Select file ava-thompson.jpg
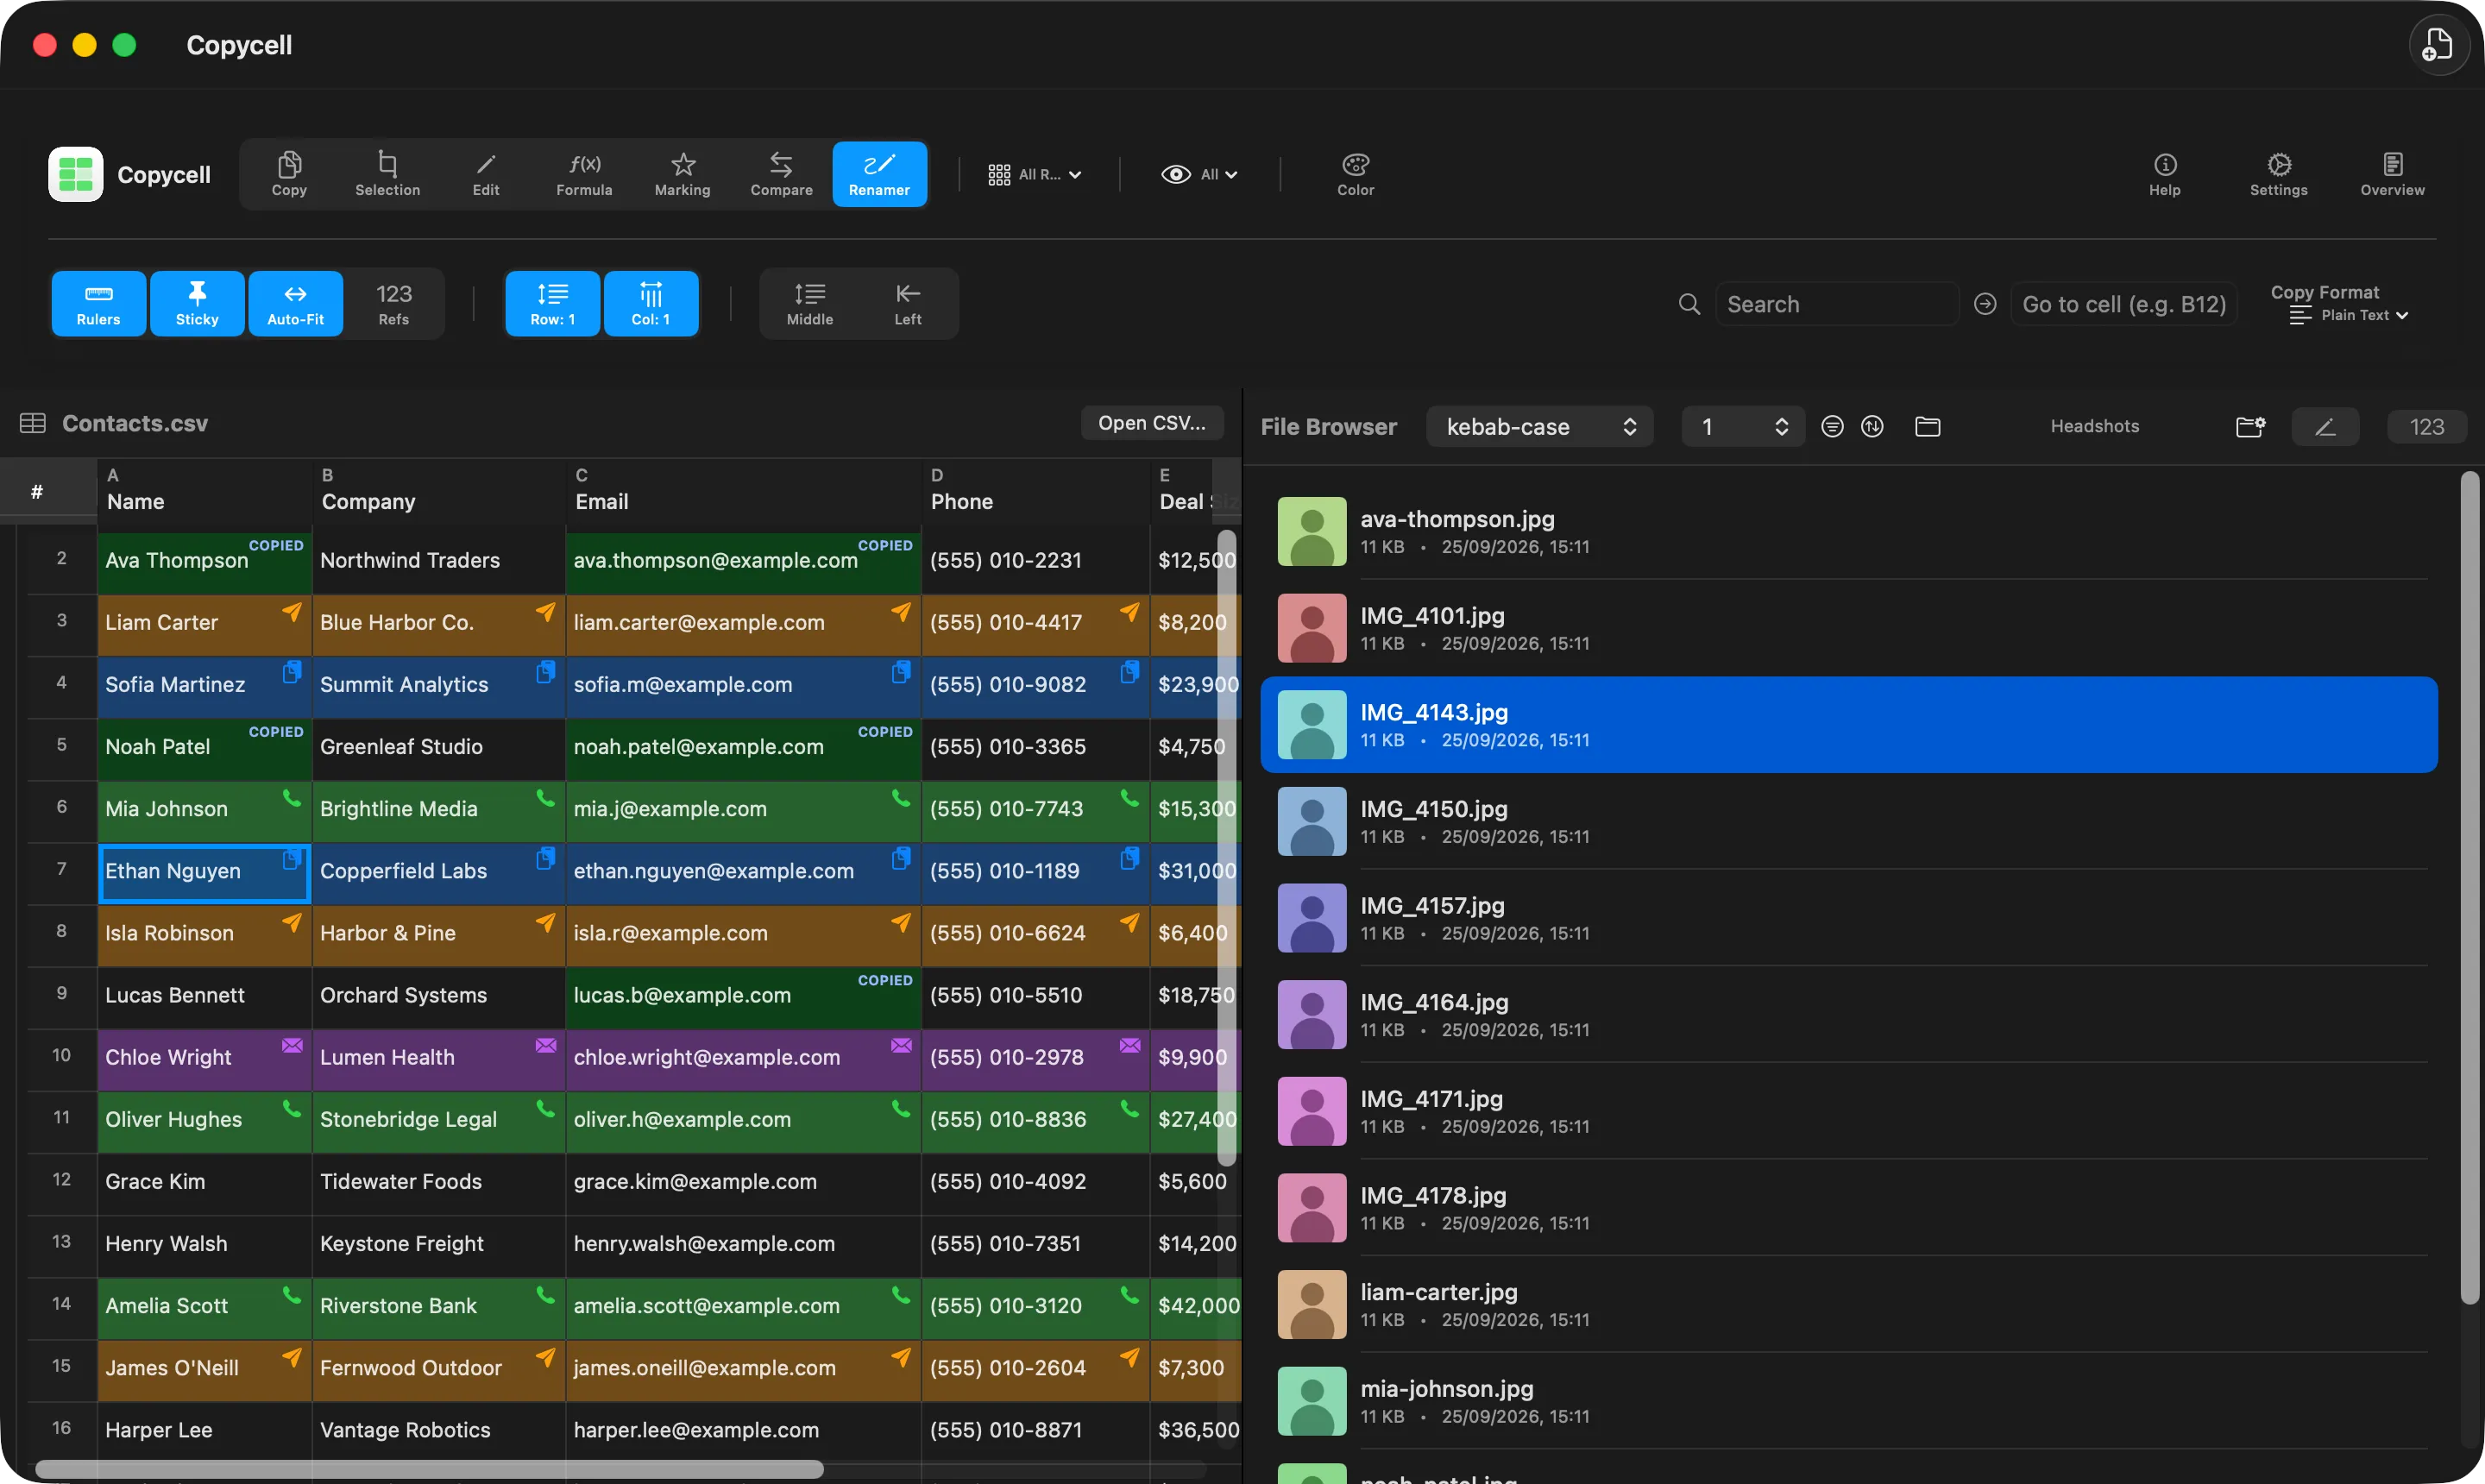Image resolution: width=2485 pixels, height=1484 pixels. point(1849,531)
